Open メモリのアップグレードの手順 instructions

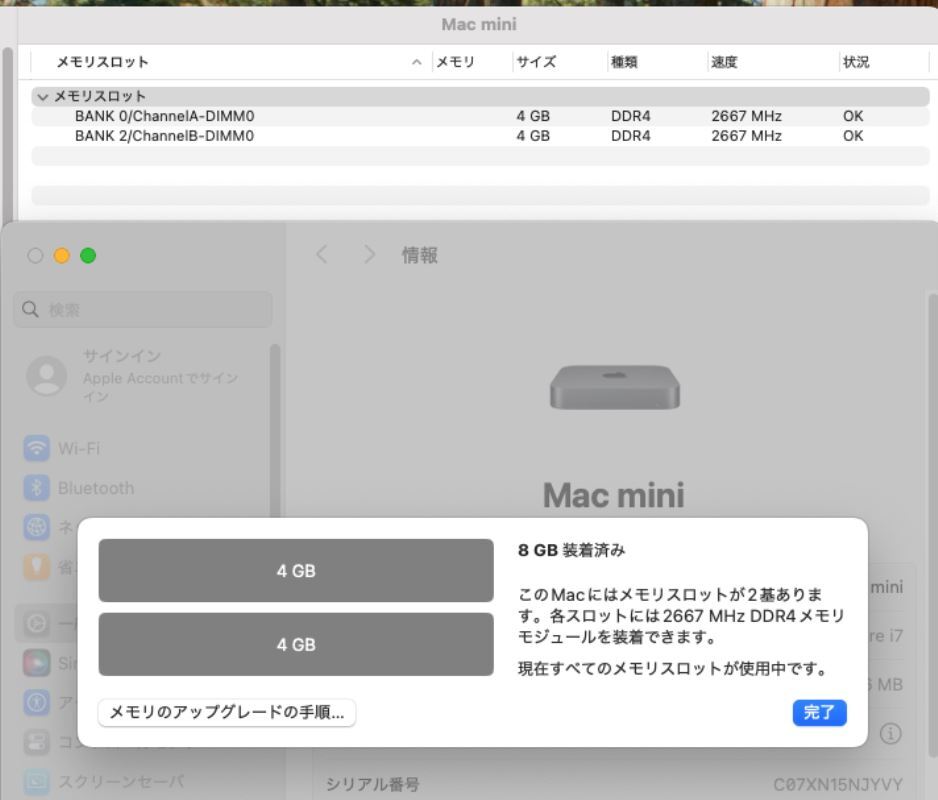(226, 713)
